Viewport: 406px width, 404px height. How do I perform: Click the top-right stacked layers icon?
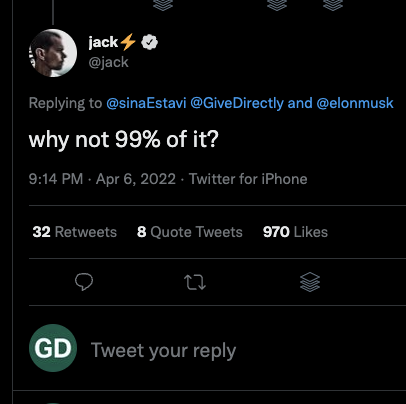coord(333,5)
